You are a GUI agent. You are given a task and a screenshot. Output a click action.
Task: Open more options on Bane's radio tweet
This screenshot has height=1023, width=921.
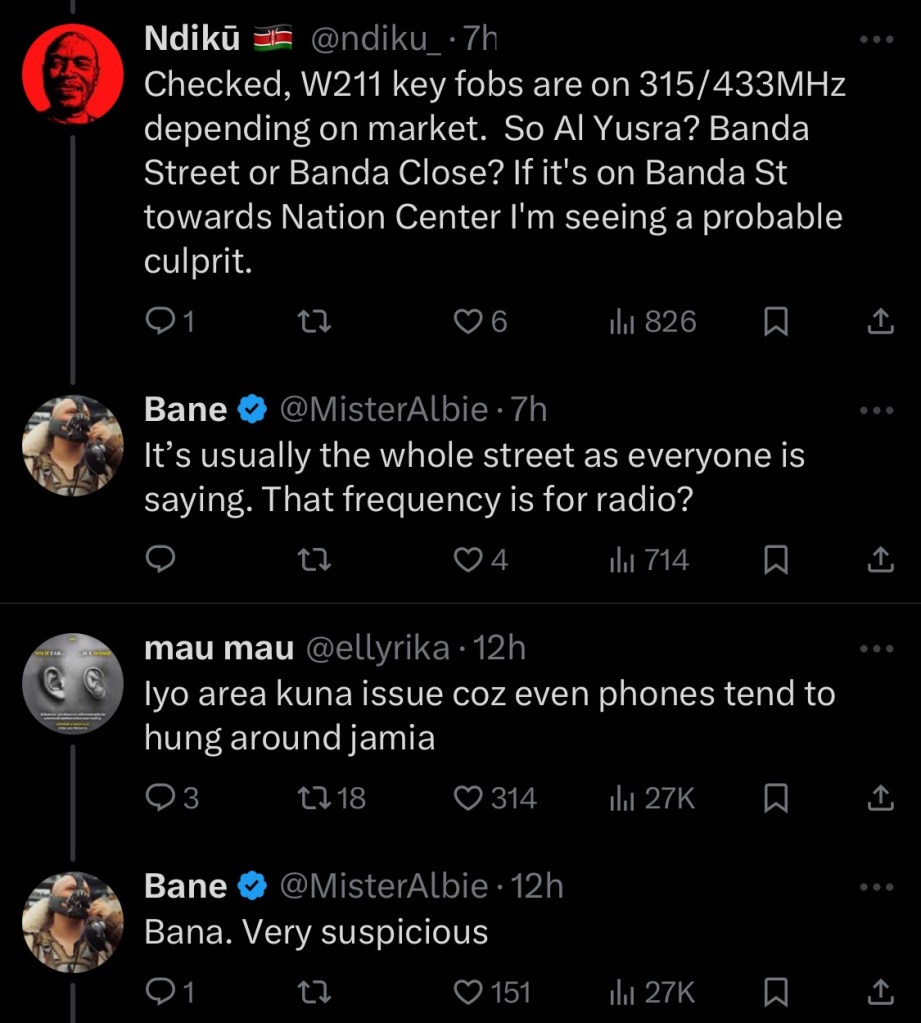(876, 410)
